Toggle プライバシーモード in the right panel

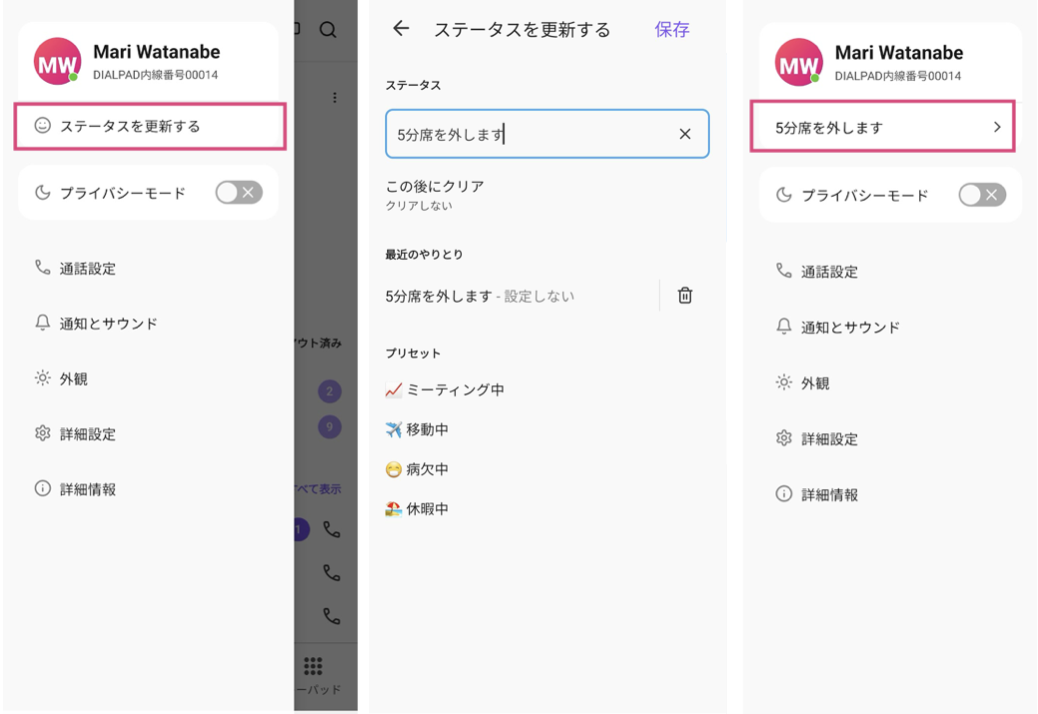pyautogui.click(x=981, y=195)
